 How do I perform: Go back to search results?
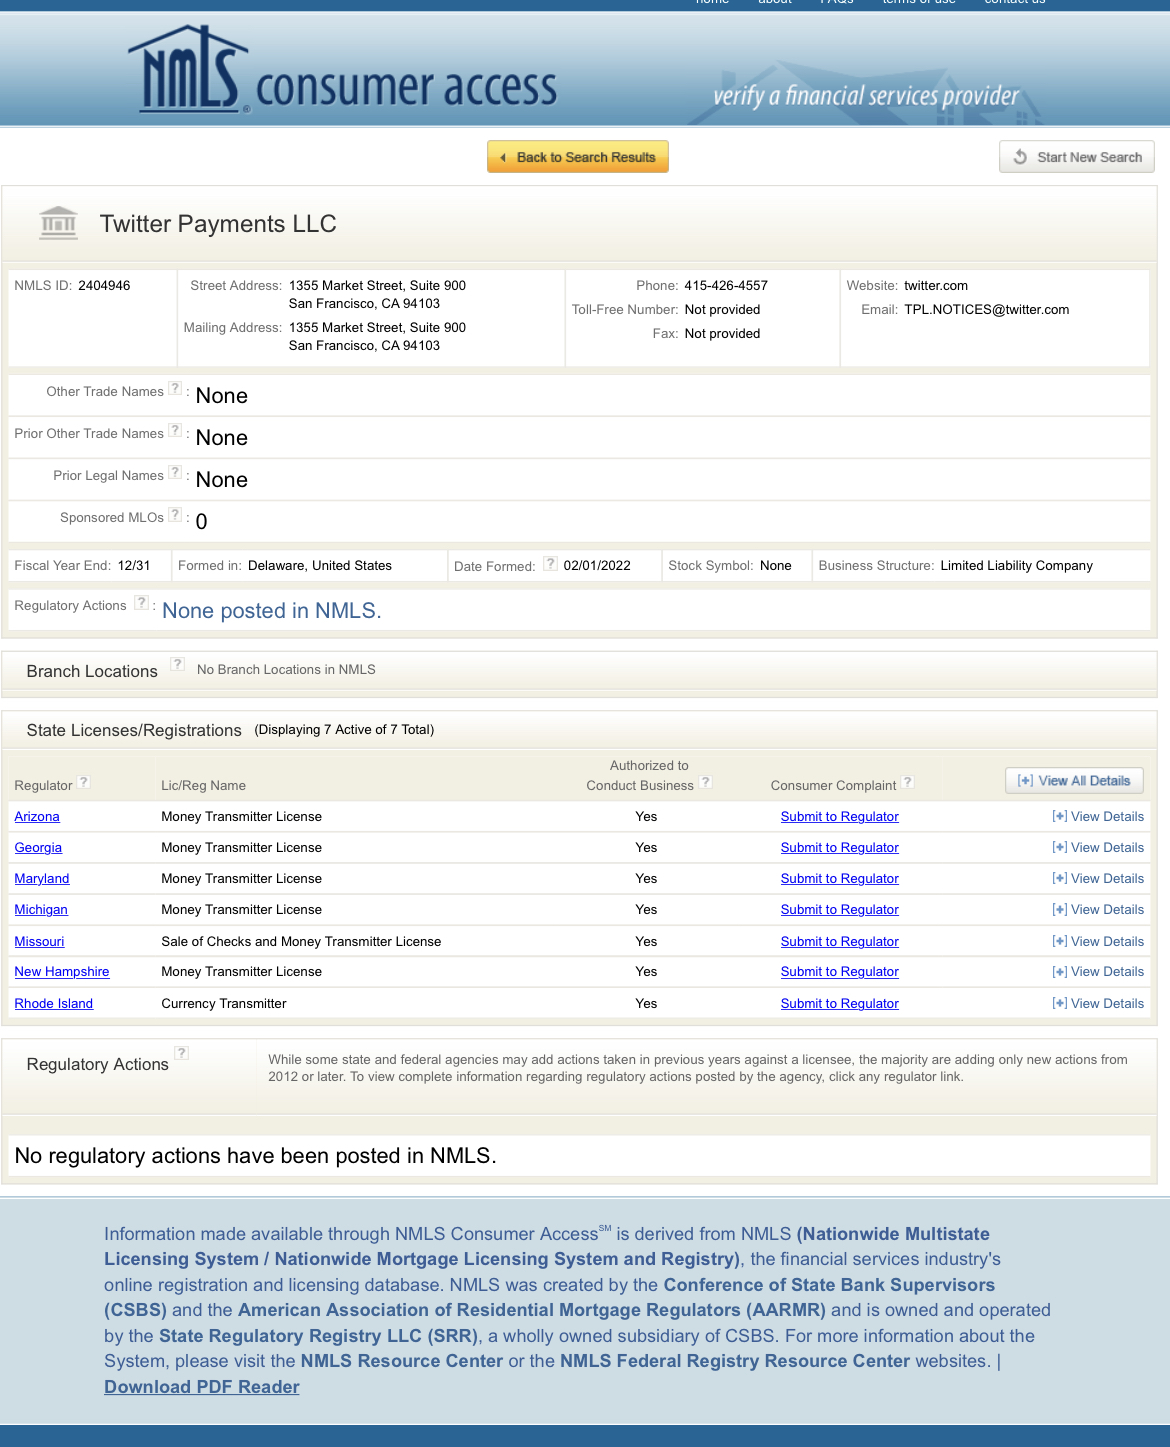pos(577,157)
